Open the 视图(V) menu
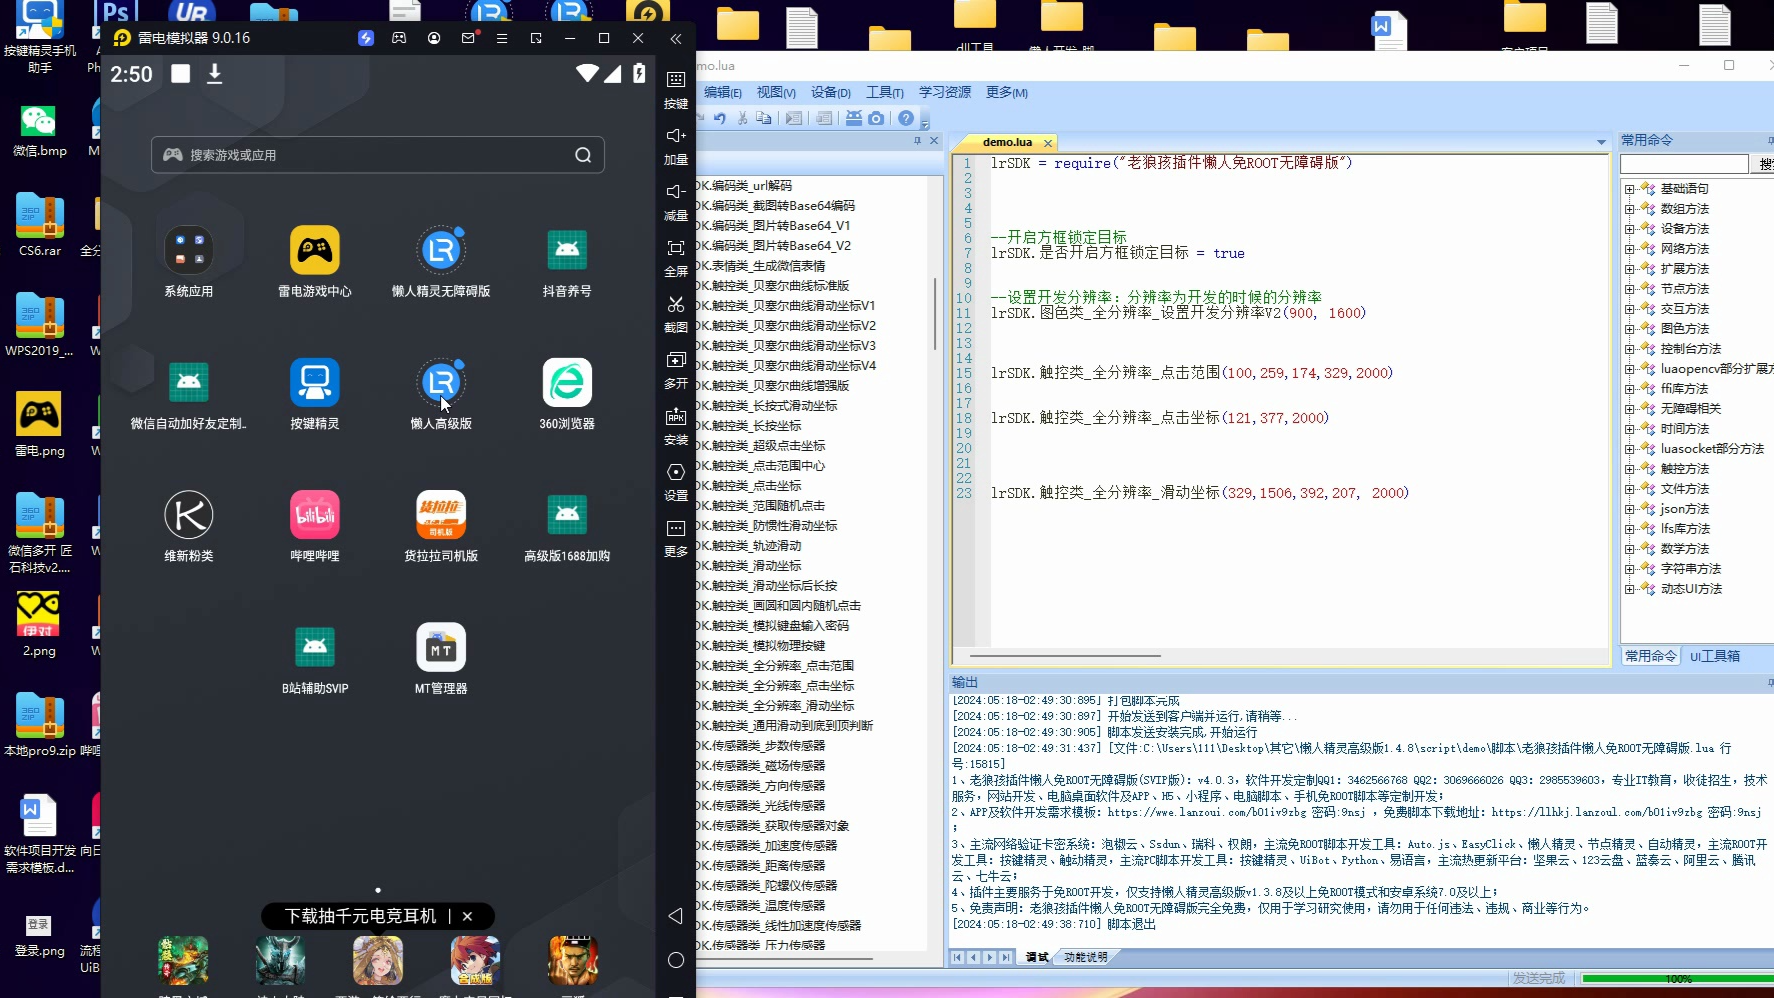The width and height of the screenshot is (1774, 998). (776, 92)
